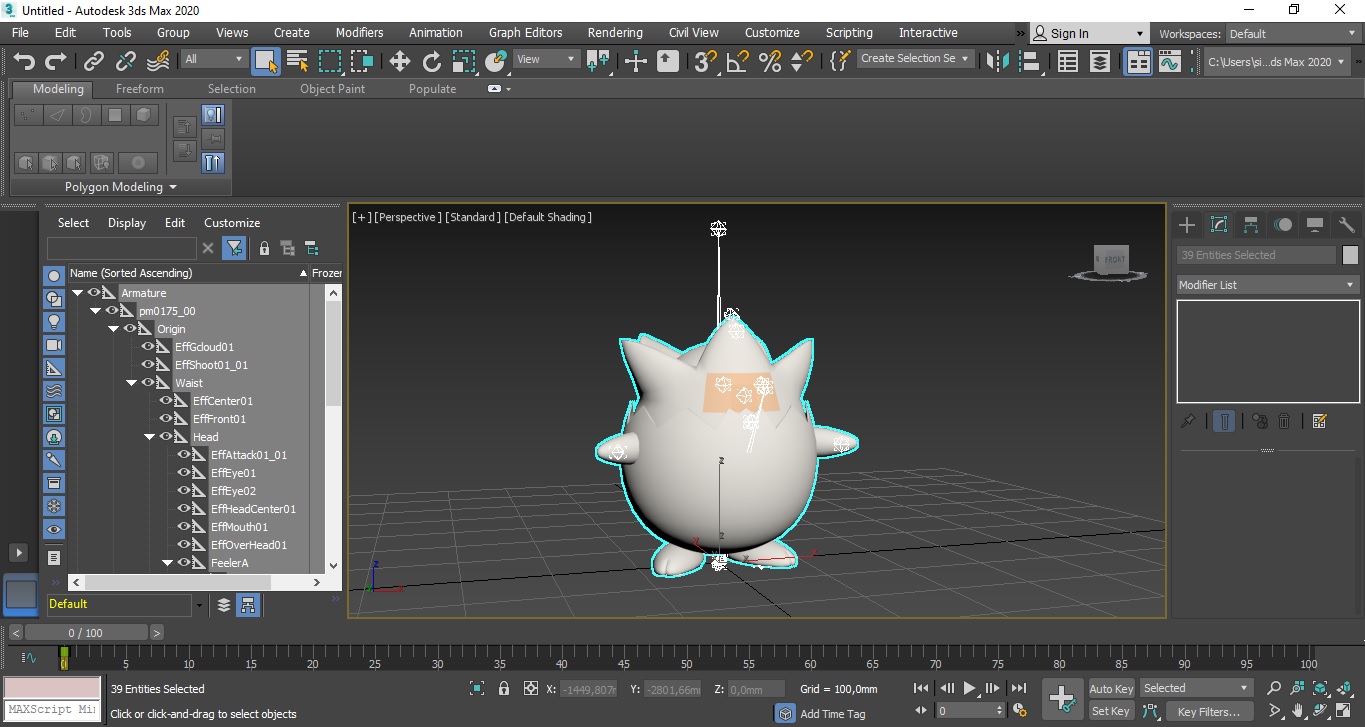Viewport: 1365px width, 727px height.
Task: Open the Hierarchy tab in command panel
Action: tap(1251, 225)
